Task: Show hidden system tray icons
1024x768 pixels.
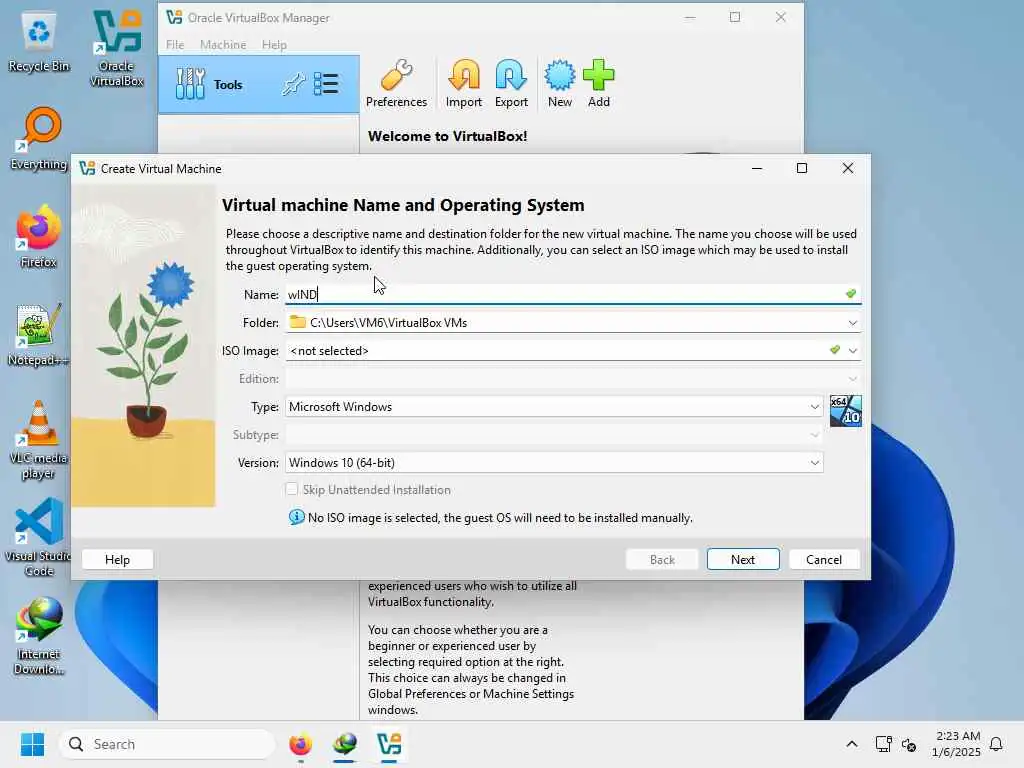Action: (852, 744)
